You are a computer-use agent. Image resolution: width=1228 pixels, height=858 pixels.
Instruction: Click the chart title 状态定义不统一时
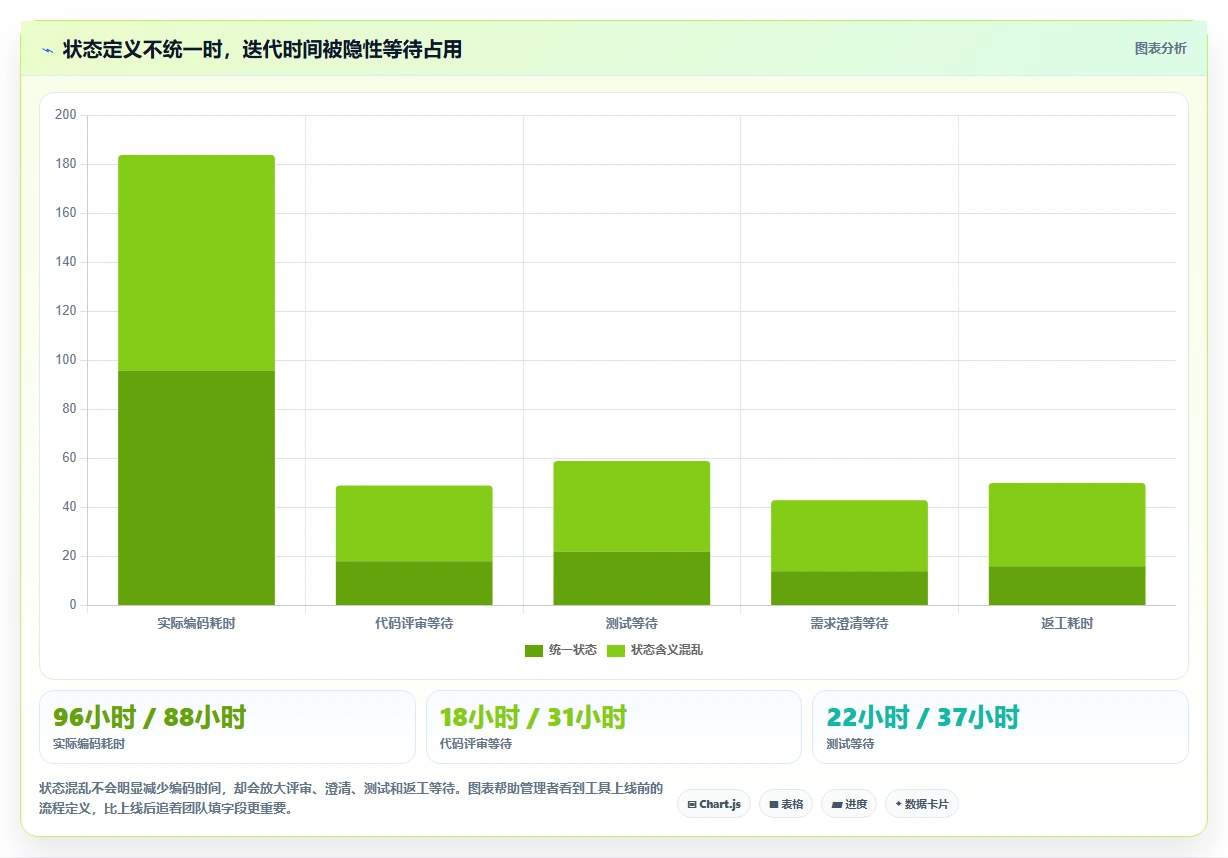(x=262, y=49)
